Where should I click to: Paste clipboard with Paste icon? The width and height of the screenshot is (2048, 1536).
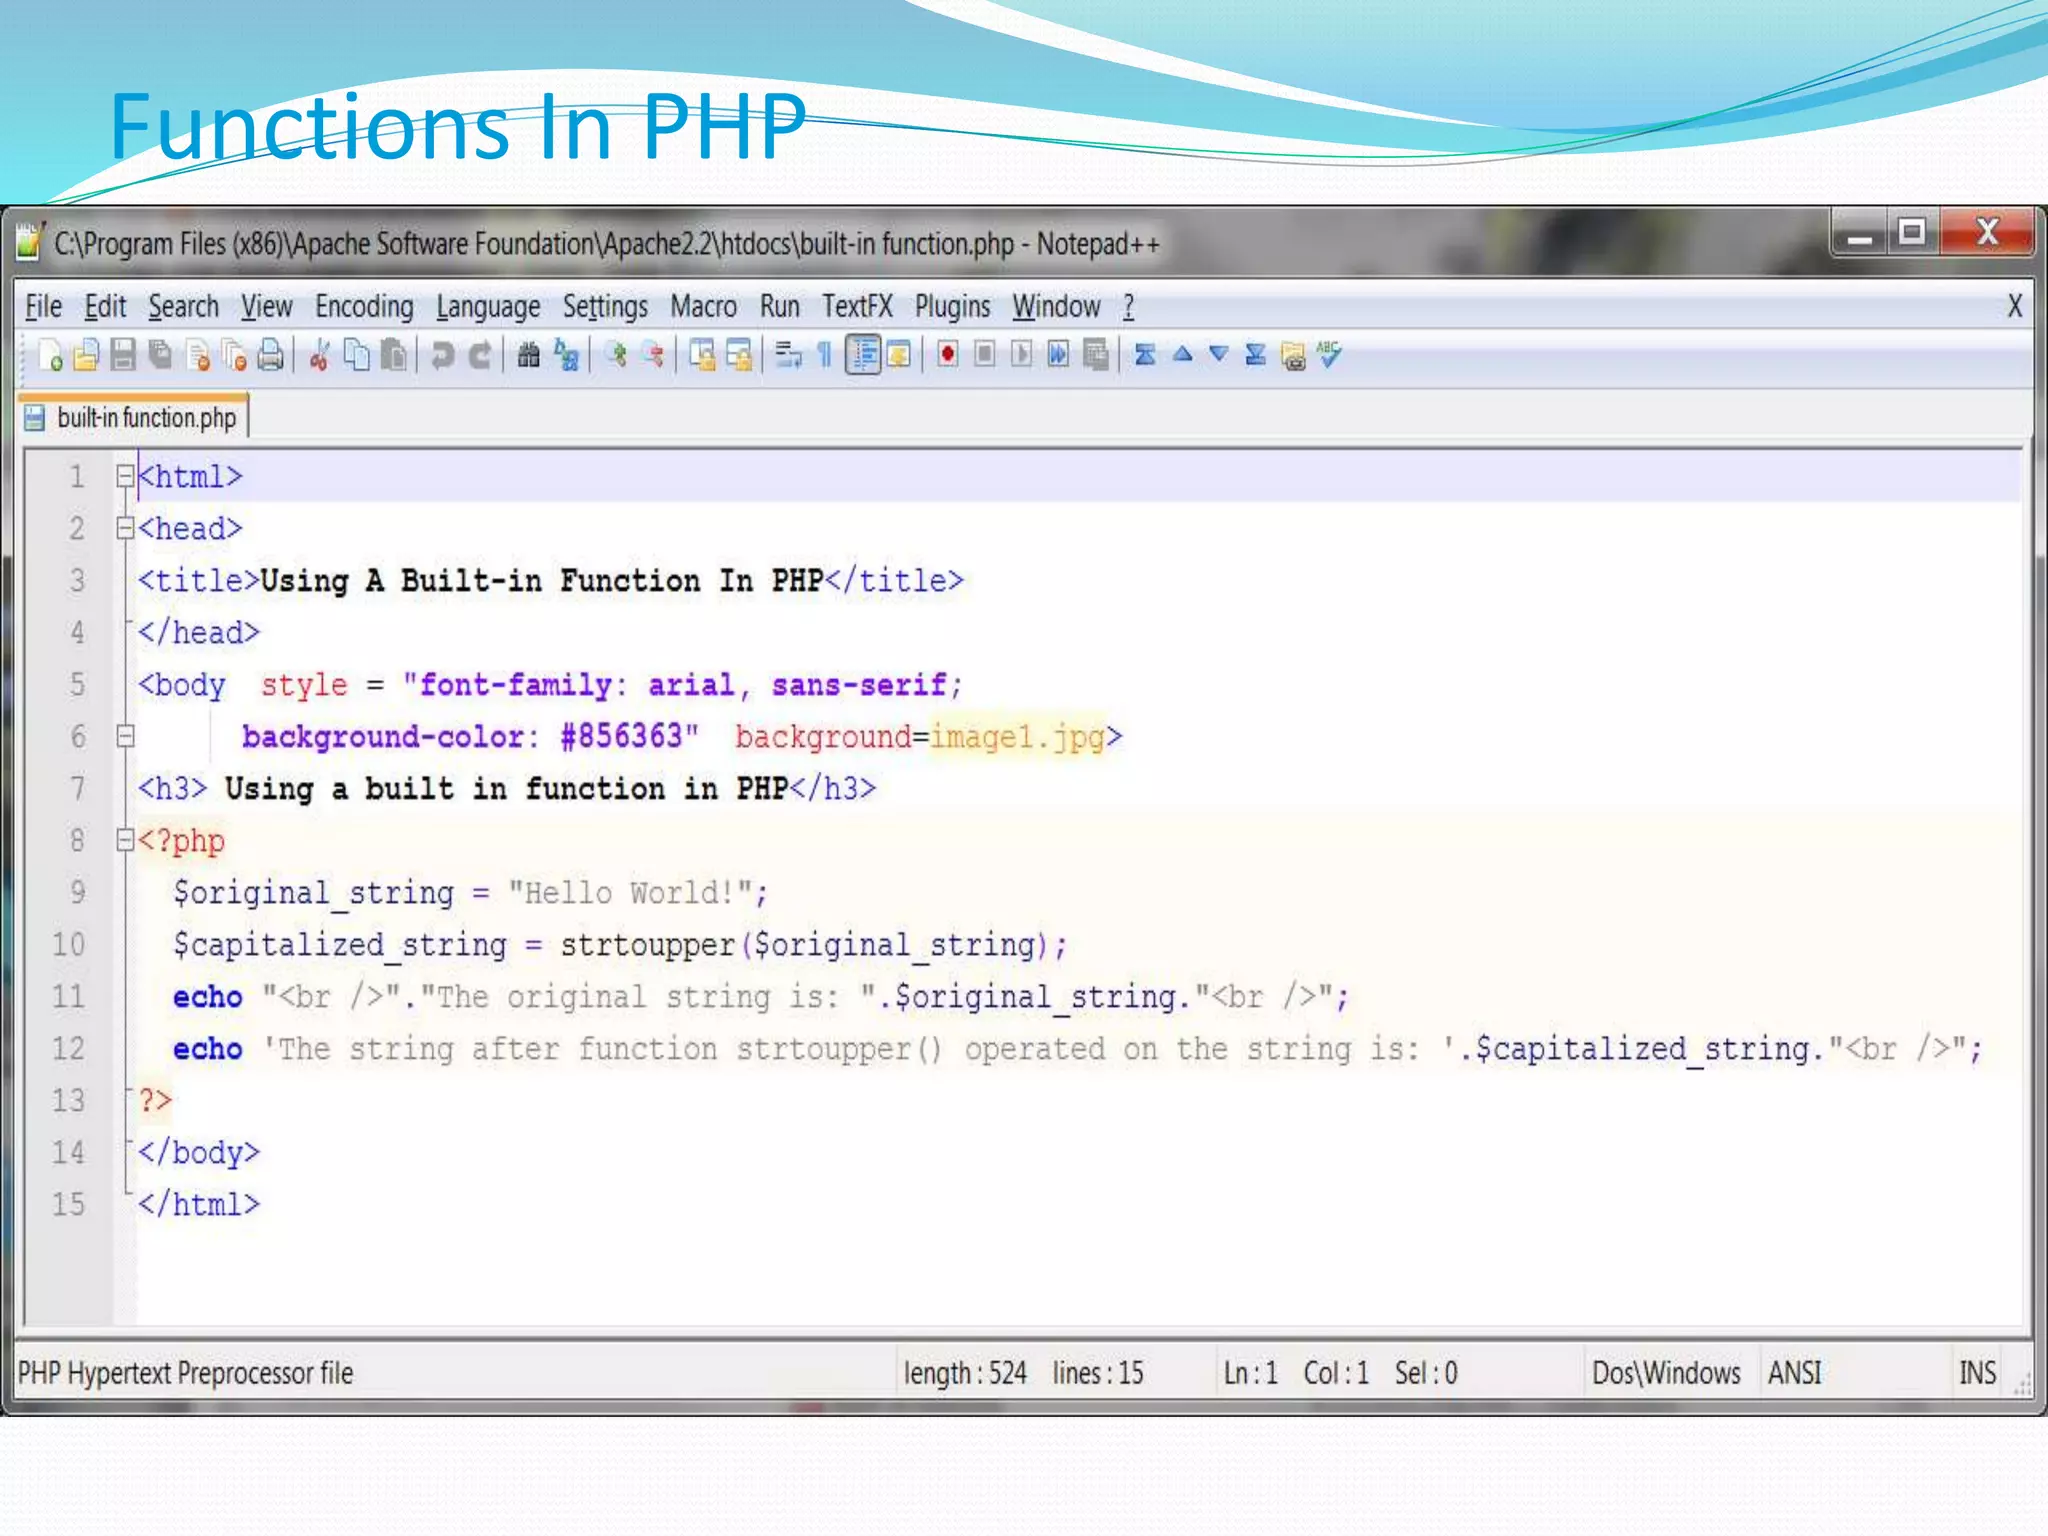394,355
